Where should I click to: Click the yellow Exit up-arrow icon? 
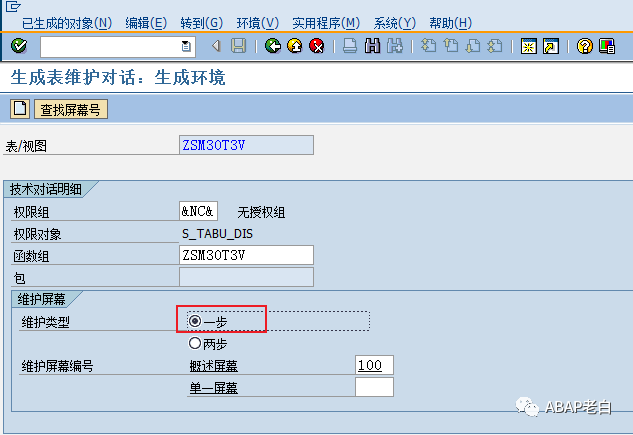(x=295, y=46)
